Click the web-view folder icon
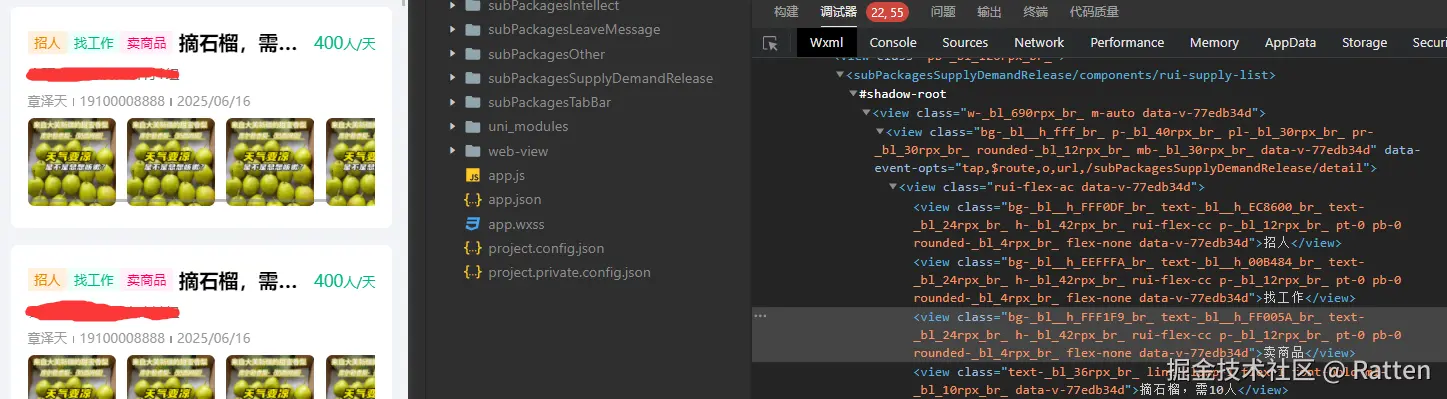 473,151
